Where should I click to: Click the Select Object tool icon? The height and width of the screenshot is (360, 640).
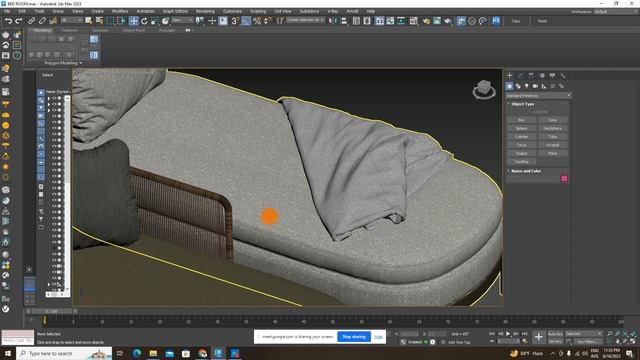click(88, 21)
